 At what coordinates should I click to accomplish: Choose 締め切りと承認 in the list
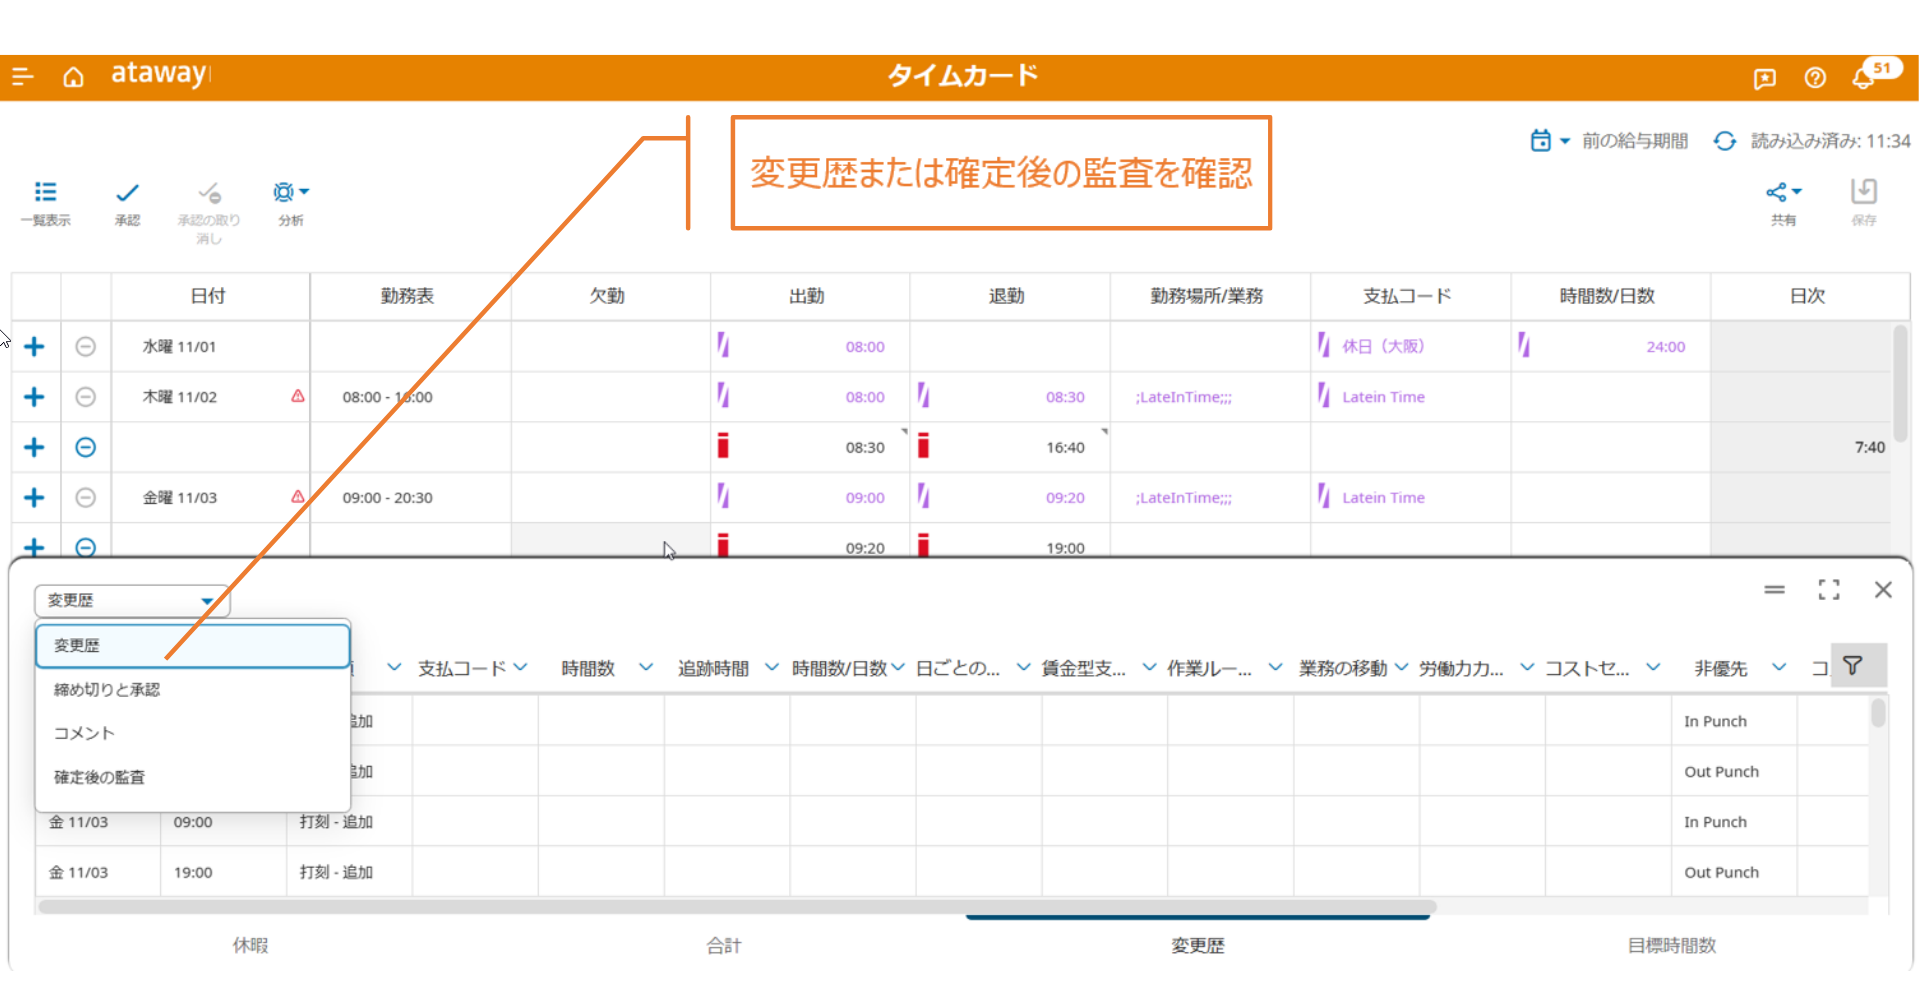[x=107, y=689]
